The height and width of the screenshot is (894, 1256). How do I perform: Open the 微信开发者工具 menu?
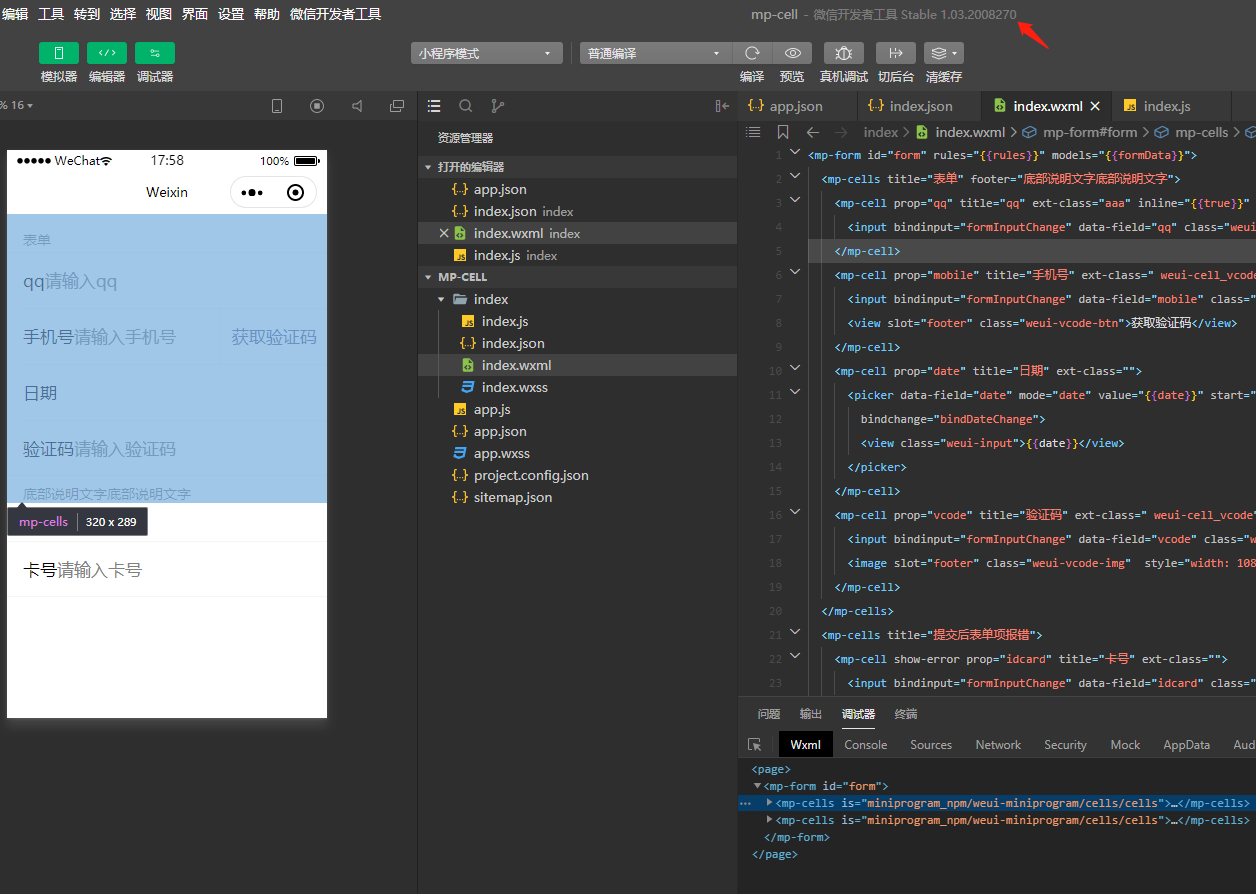click(335, 14)
